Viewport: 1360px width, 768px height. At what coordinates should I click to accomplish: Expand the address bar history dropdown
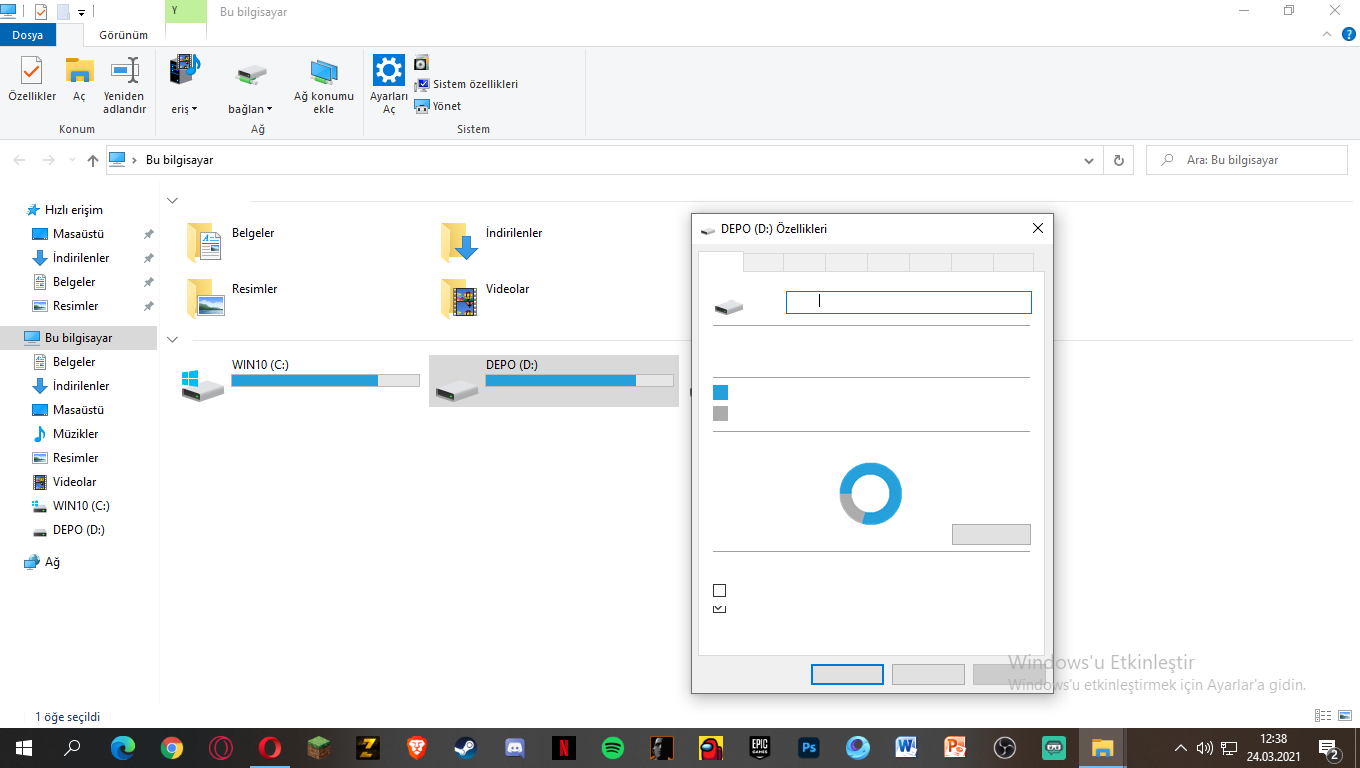tap(1089, 160)
